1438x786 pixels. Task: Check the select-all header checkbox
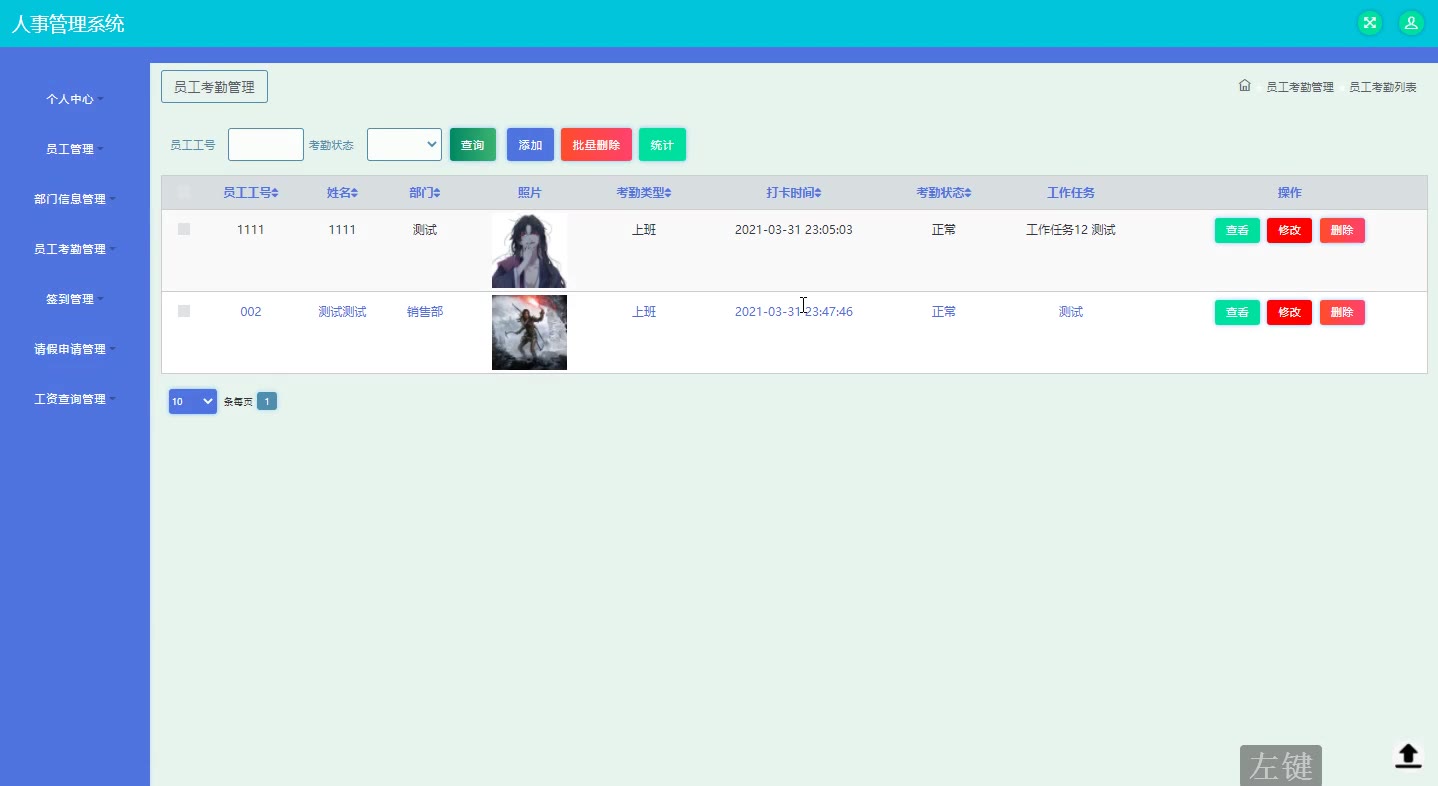184,192
